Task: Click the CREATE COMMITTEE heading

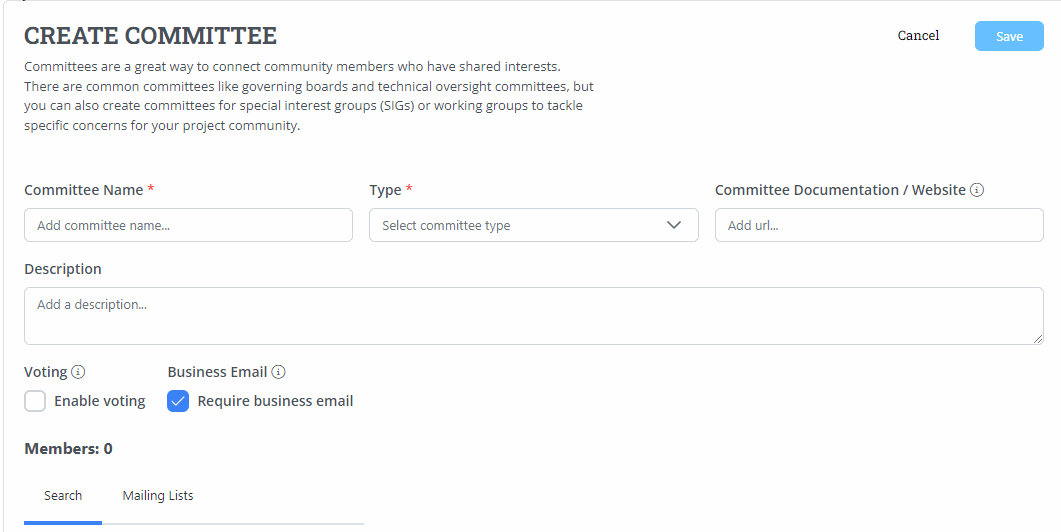Action: pos(150,36)
